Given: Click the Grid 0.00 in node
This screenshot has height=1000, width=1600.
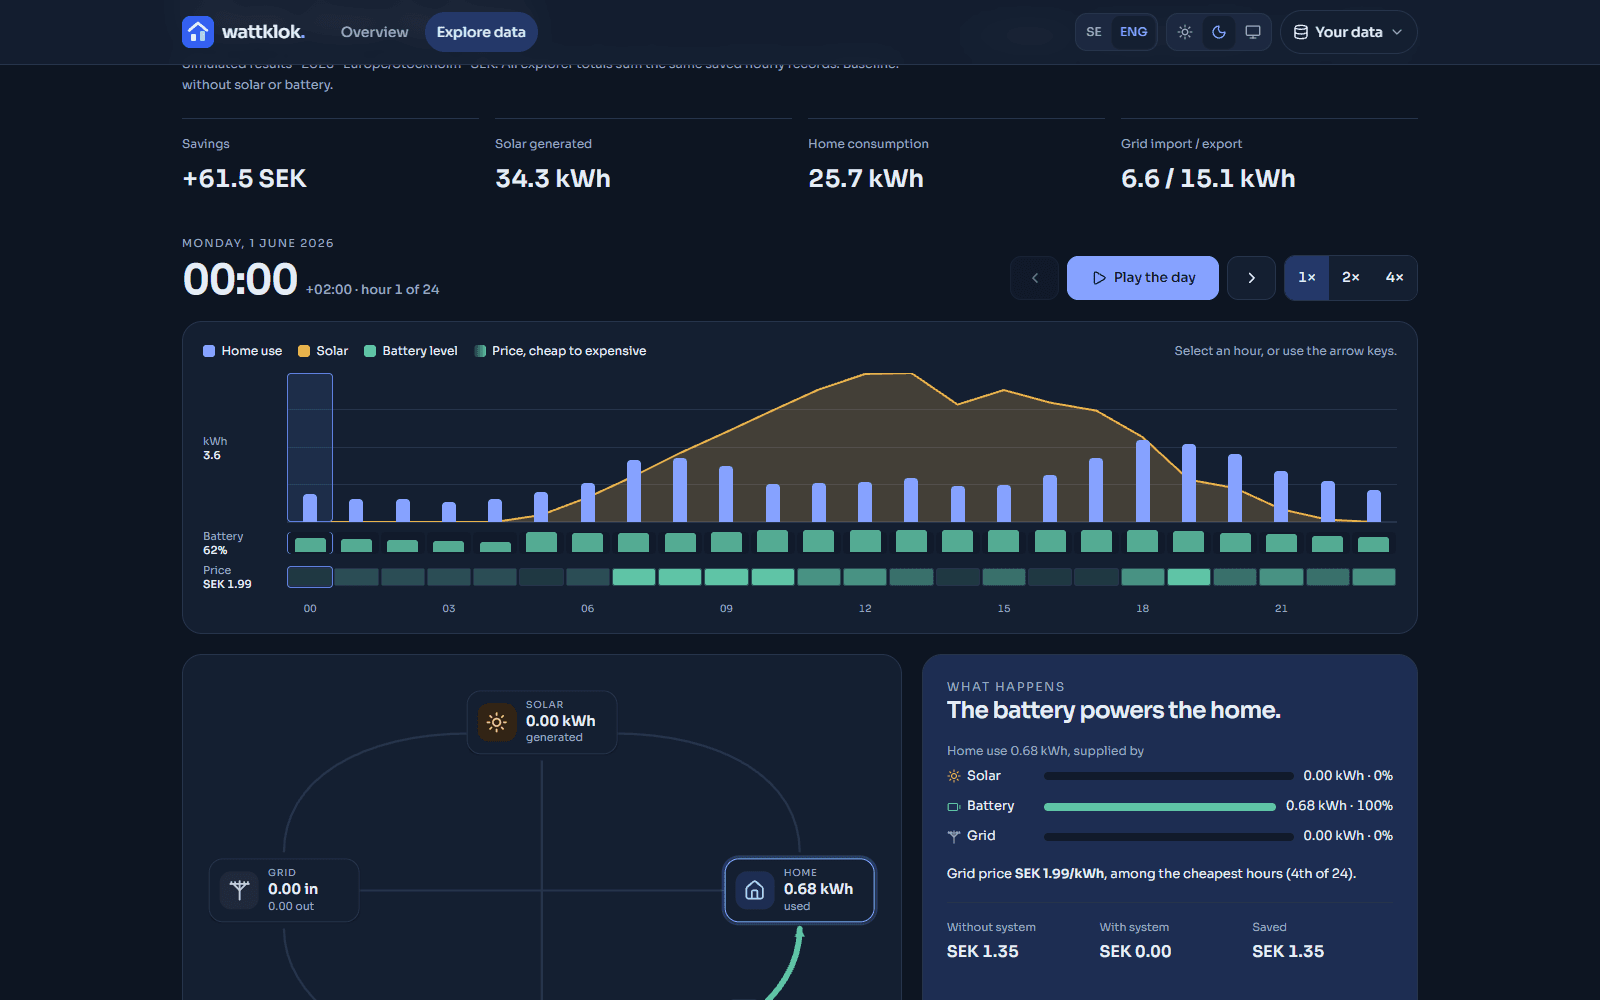Looking at the screenshot, I should click(x=284, y=890).
